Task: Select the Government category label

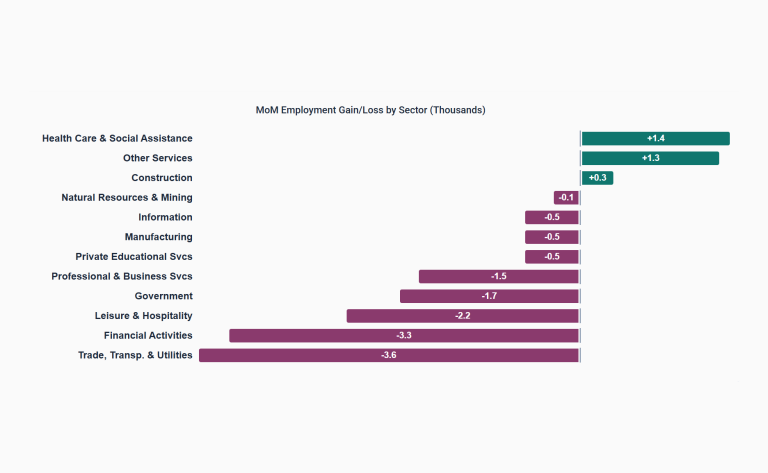Action: pyautogui.click(x=164, y=296)
